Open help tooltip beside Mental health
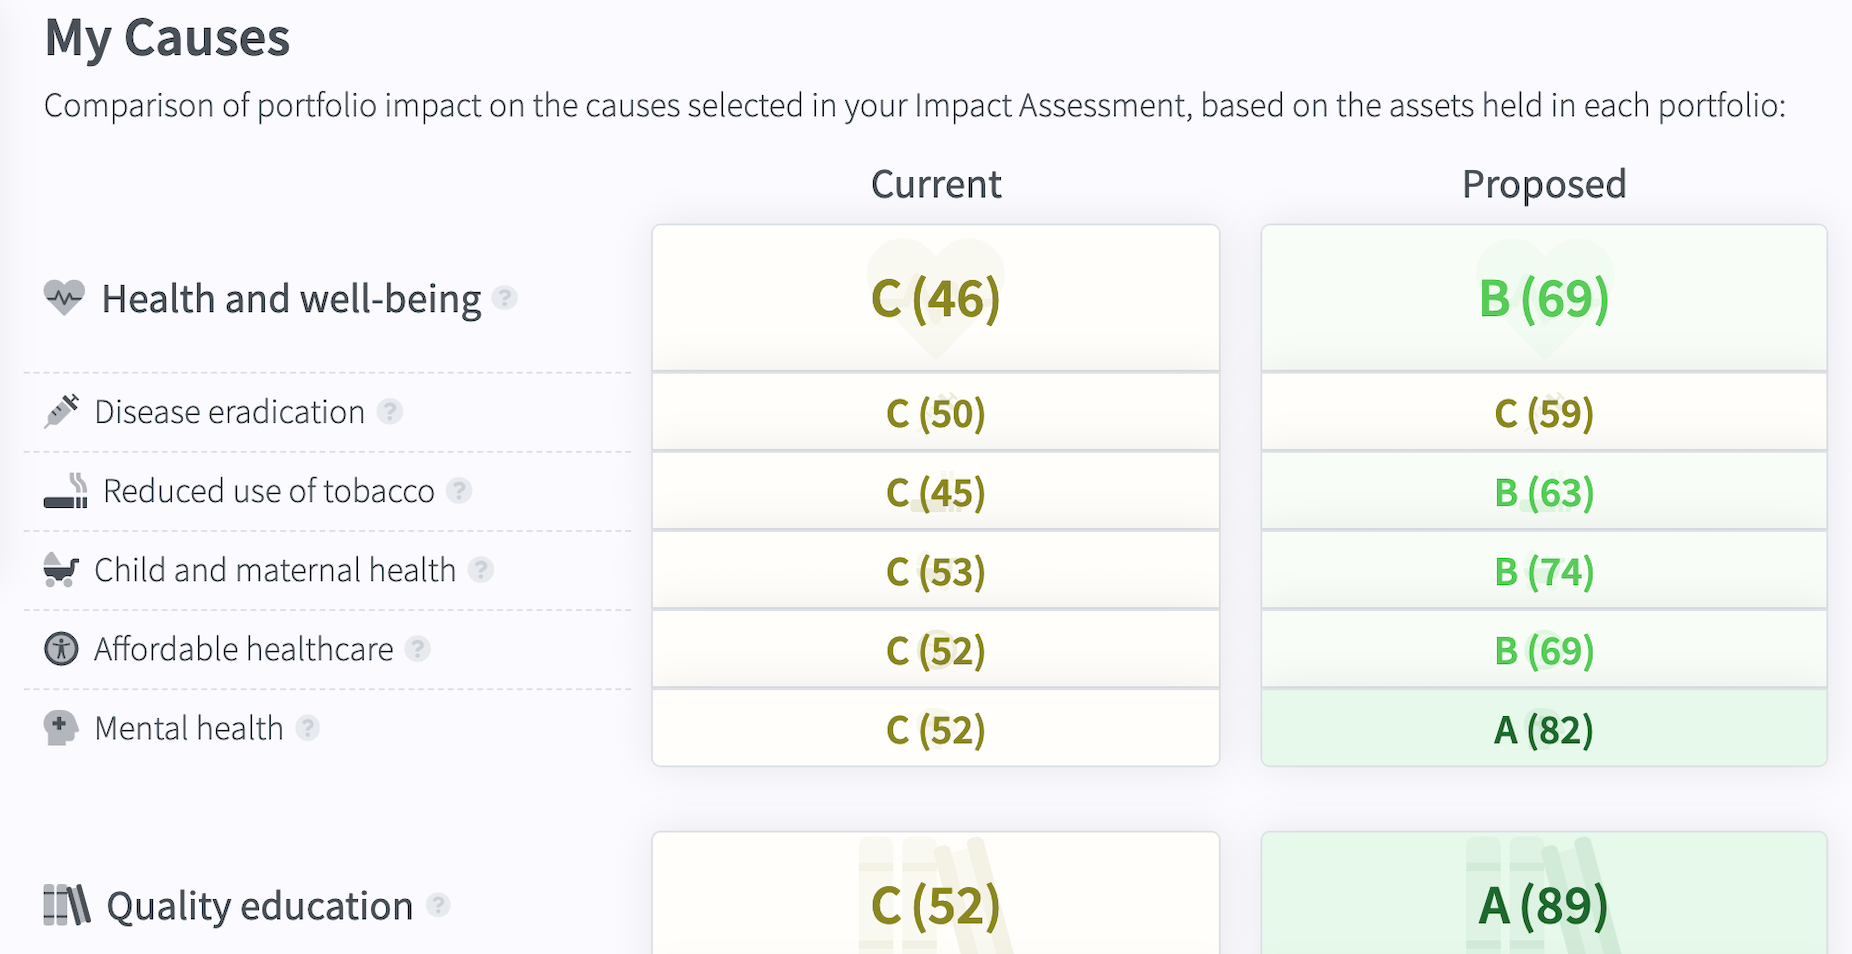Screen dimensions: 1852x954 308,728
